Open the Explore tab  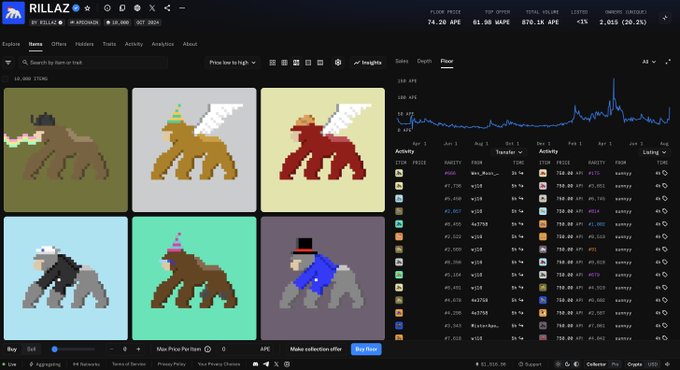coord(11,44)
